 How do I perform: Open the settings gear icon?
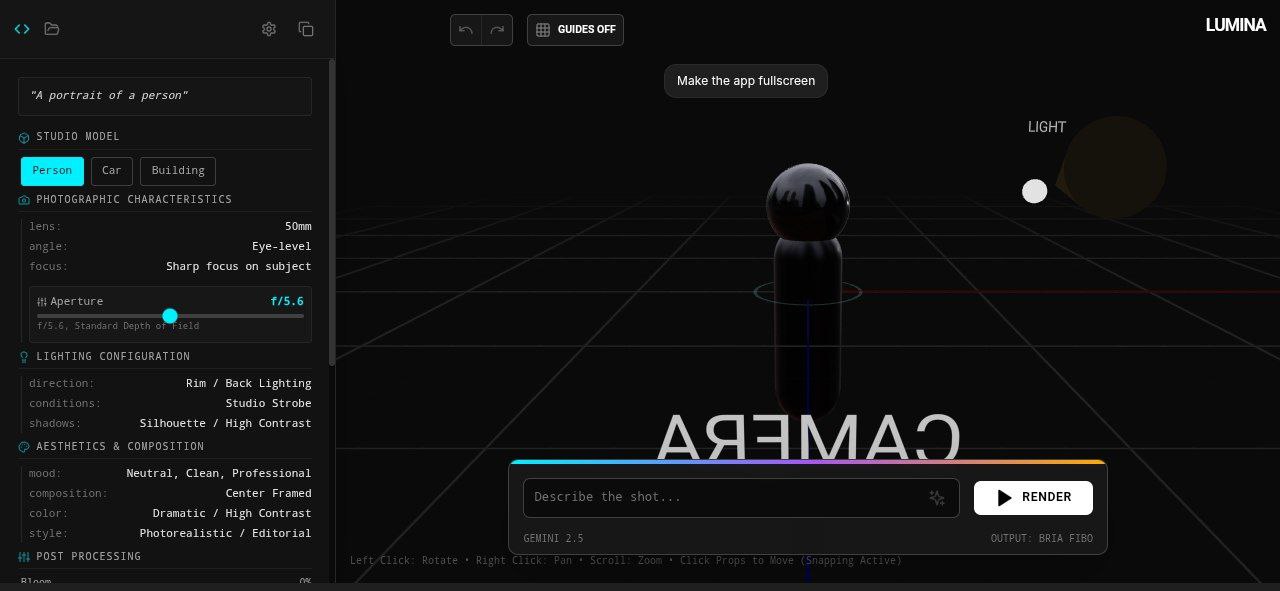[269, 29]
